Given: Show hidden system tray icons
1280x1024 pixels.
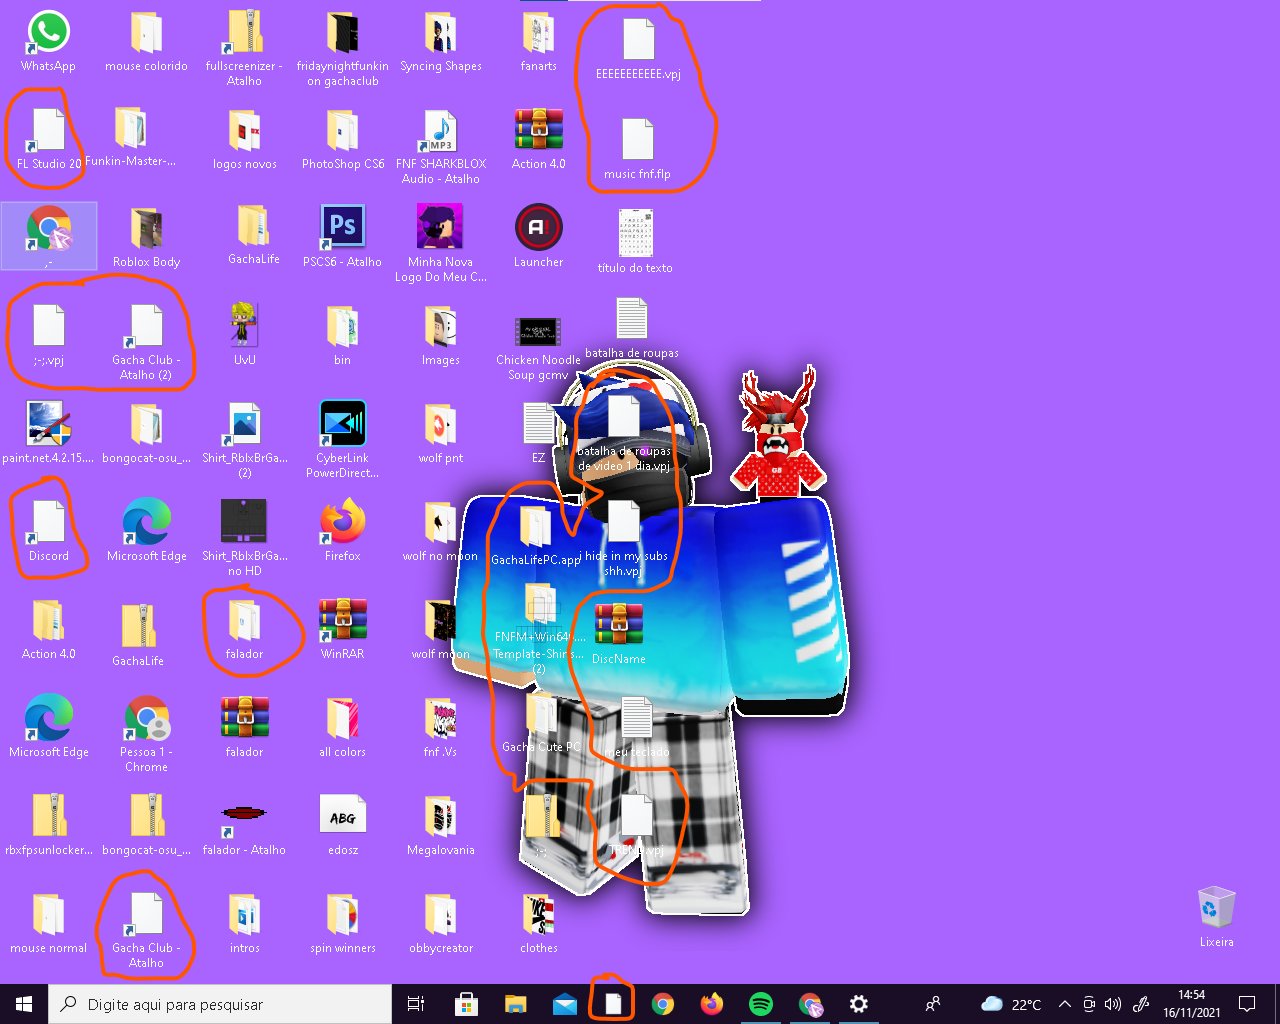Looking at the screenshot, I should point(1064,1004).
